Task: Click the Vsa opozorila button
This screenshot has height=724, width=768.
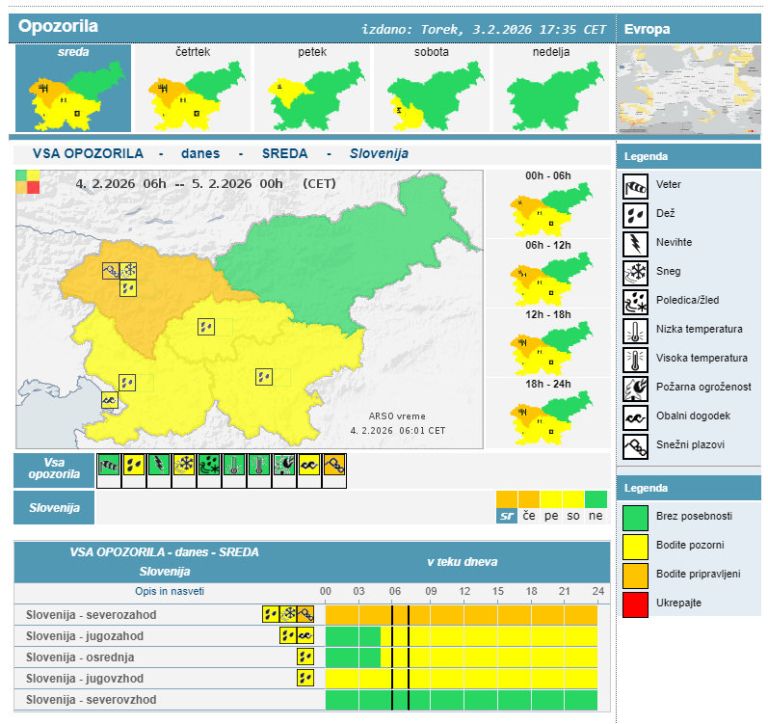Action: click(54, 470)
